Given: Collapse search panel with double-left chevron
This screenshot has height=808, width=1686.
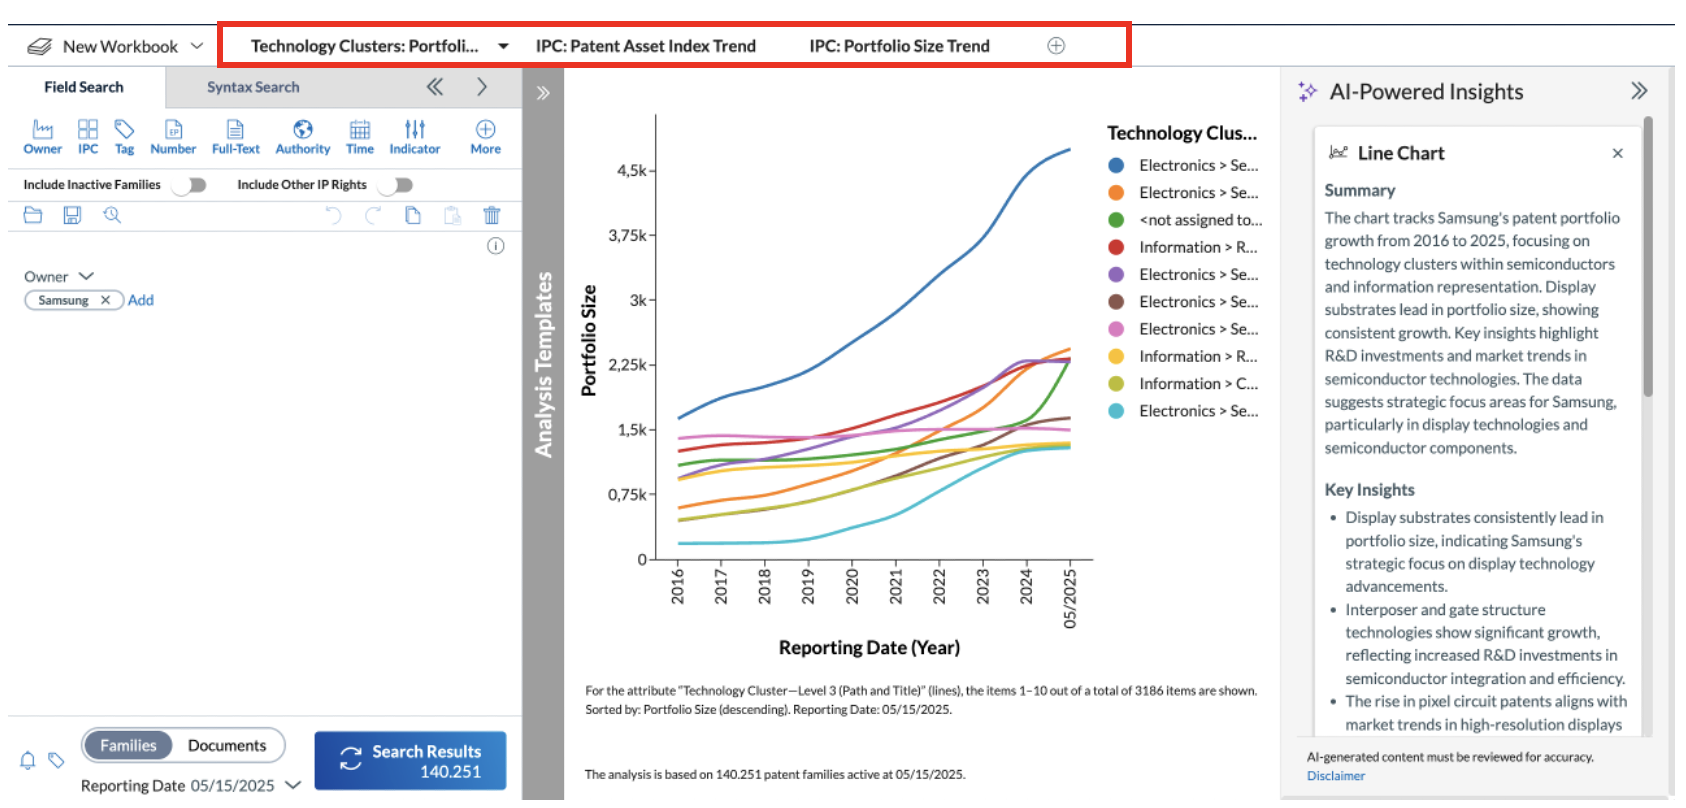Looking at the screenshot, I should point(435,87).
